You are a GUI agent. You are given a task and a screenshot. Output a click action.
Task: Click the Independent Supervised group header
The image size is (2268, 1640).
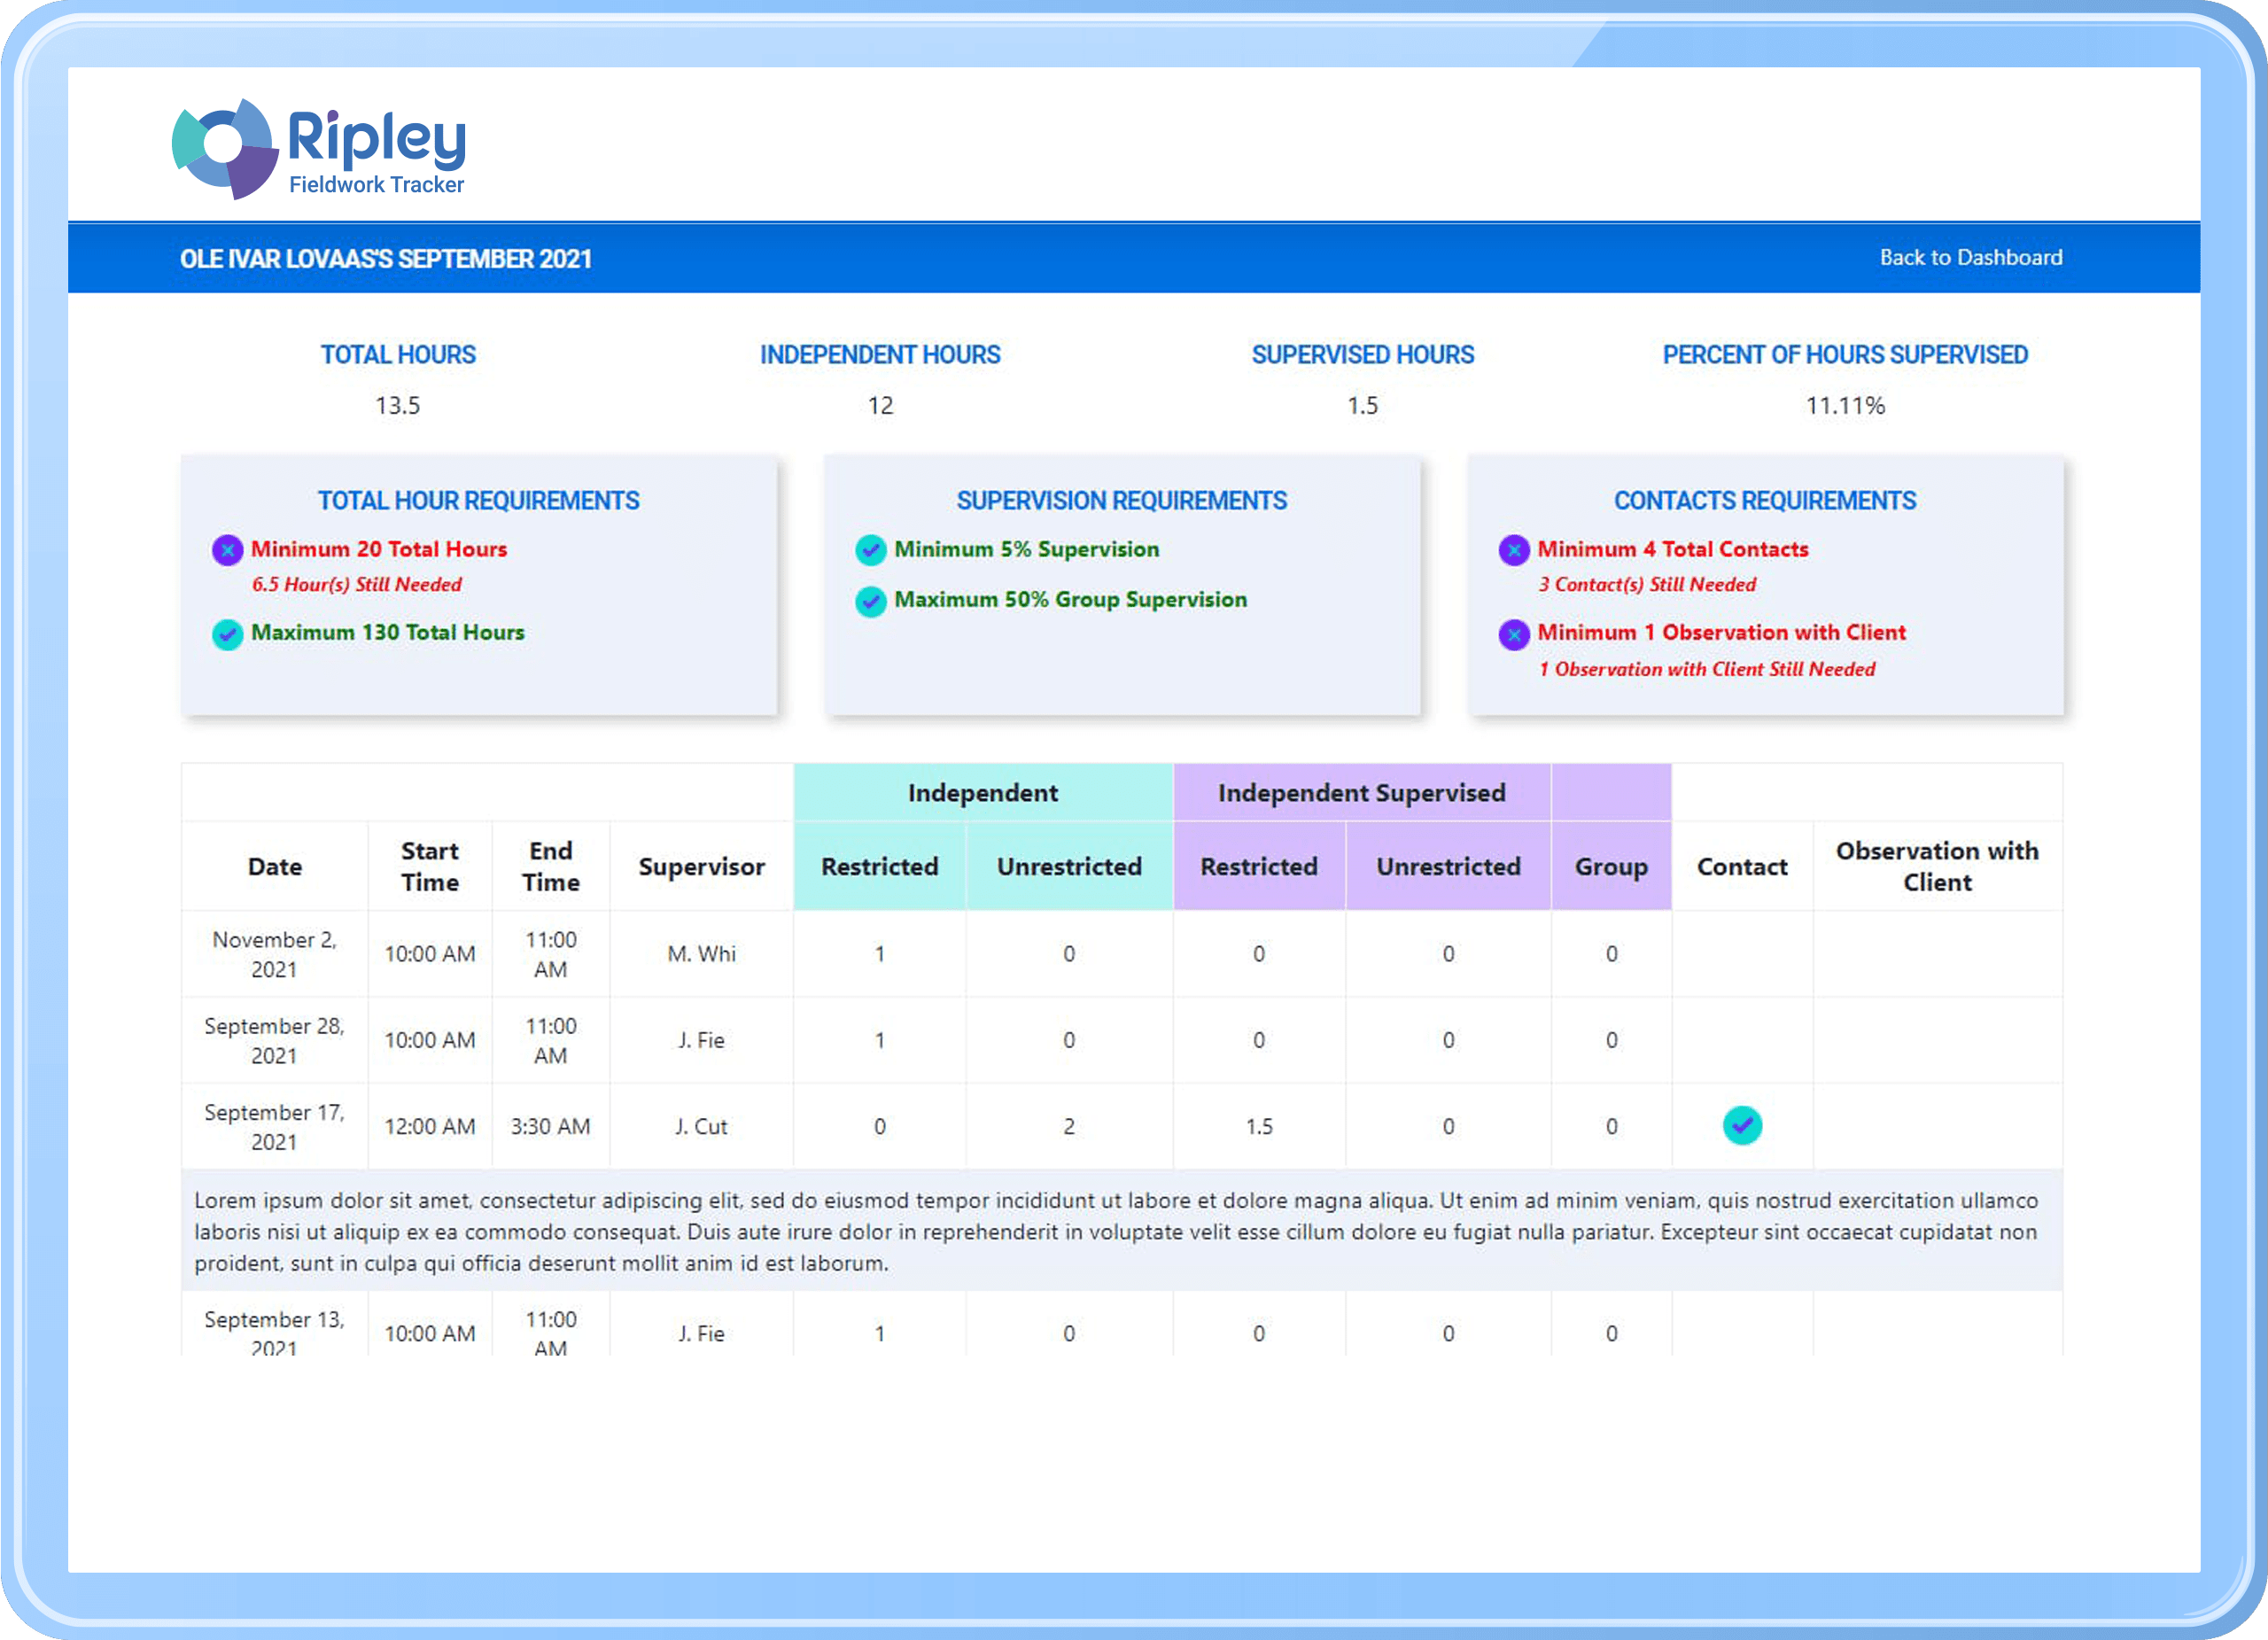[x=1362, y=792]
